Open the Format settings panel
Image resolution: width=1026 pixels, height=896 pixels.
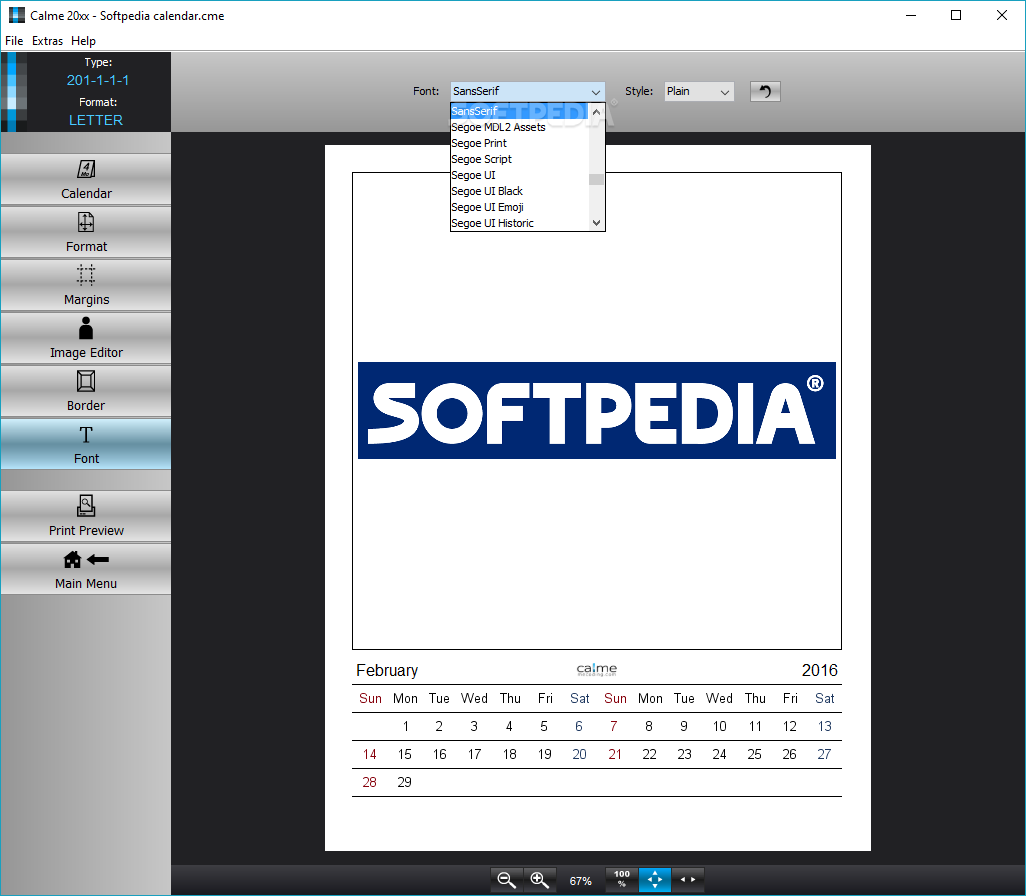[x=86, y=232]
